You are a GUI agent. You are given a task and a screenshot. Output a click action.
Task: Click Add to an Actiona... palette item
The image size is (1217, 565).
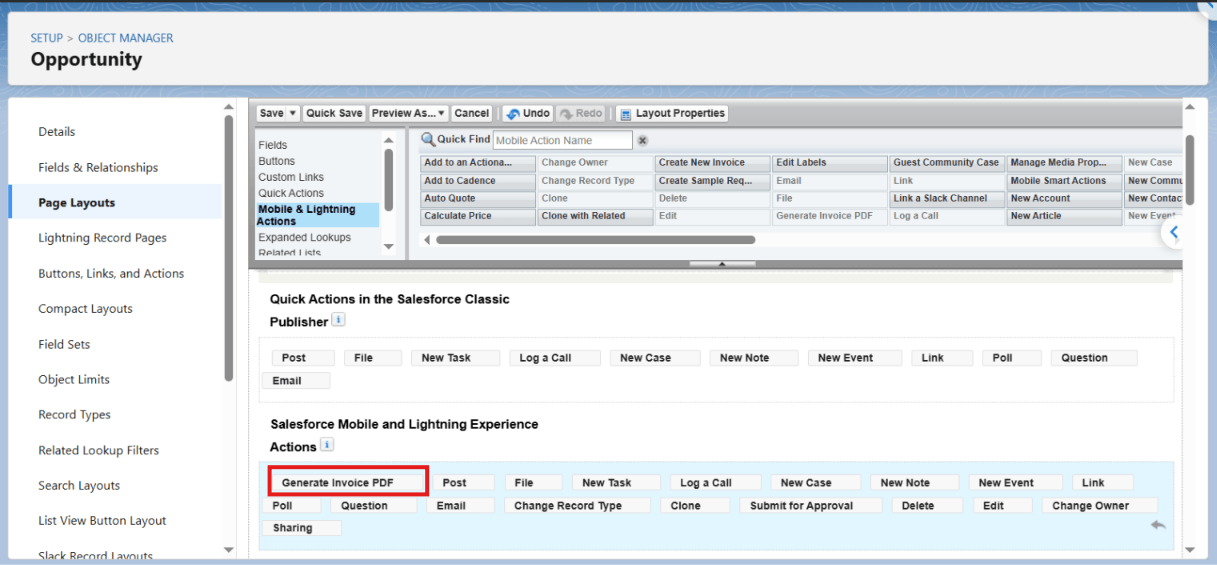point(478,163)
